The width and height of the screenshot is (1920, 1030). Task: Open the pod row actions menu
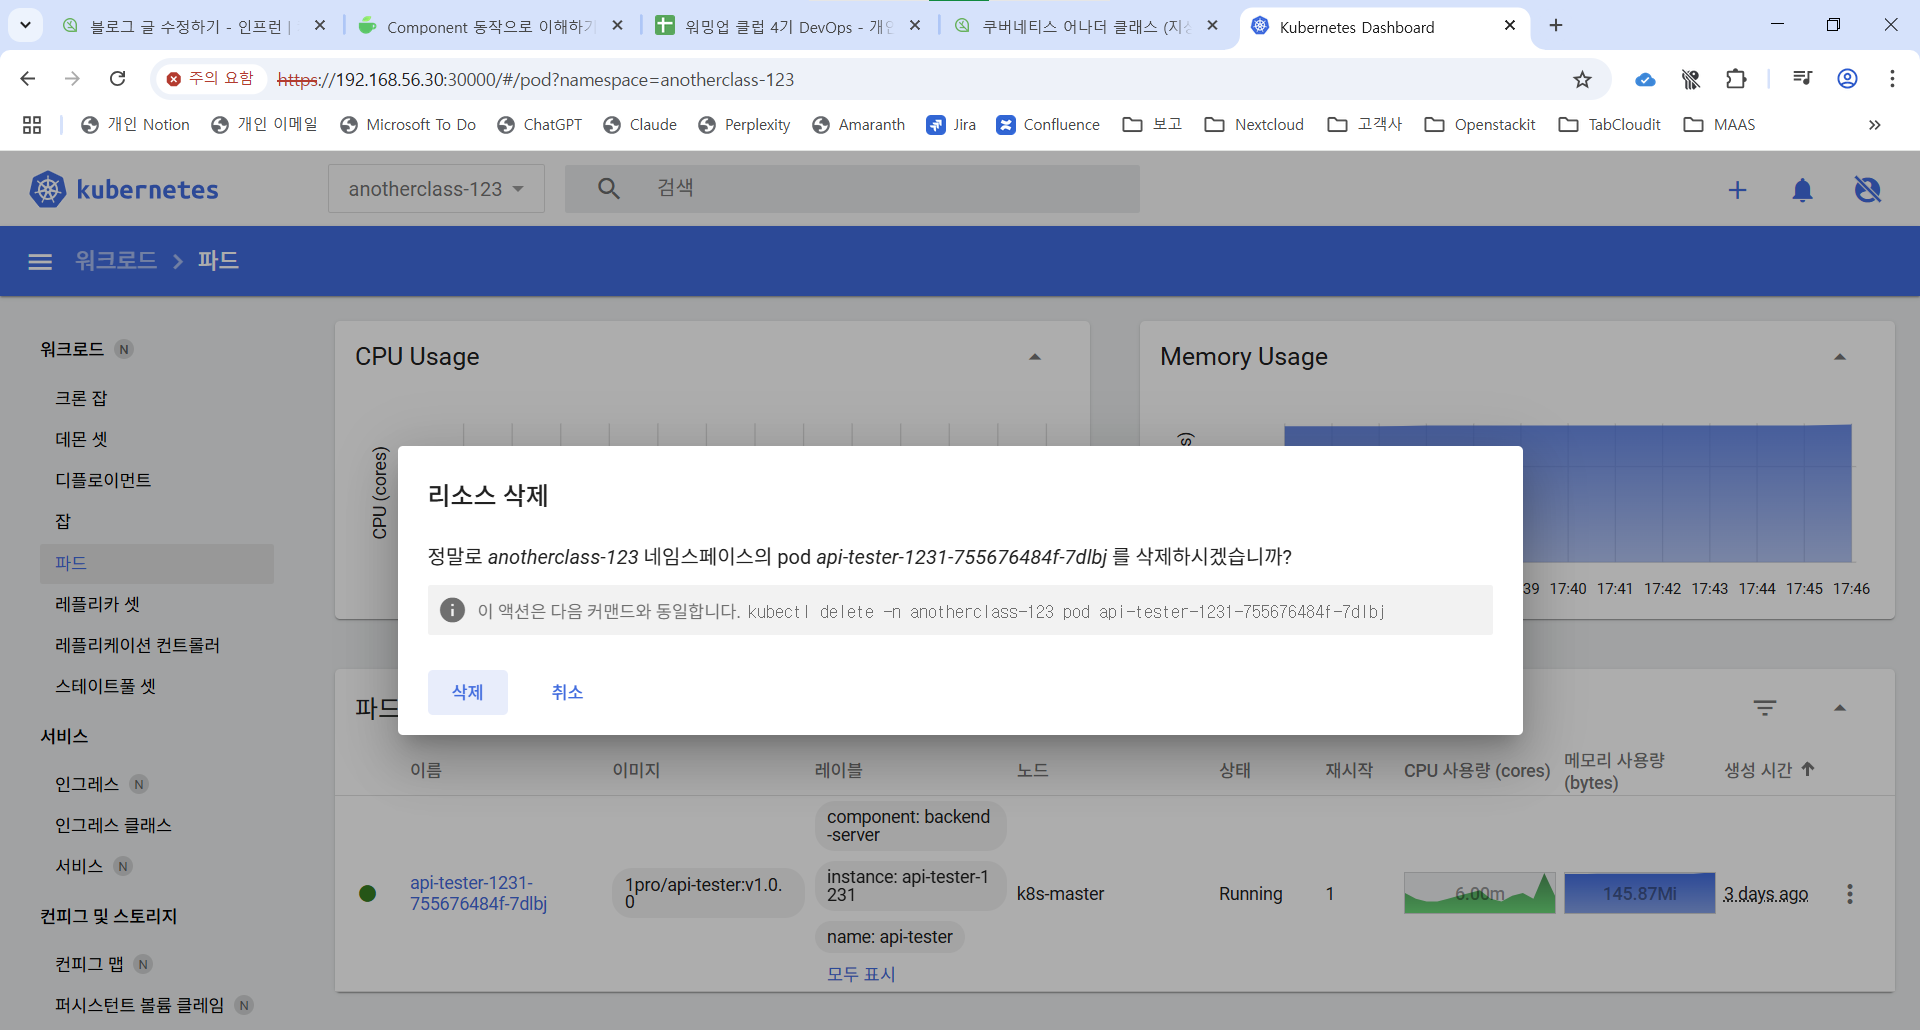point(1850,894)
